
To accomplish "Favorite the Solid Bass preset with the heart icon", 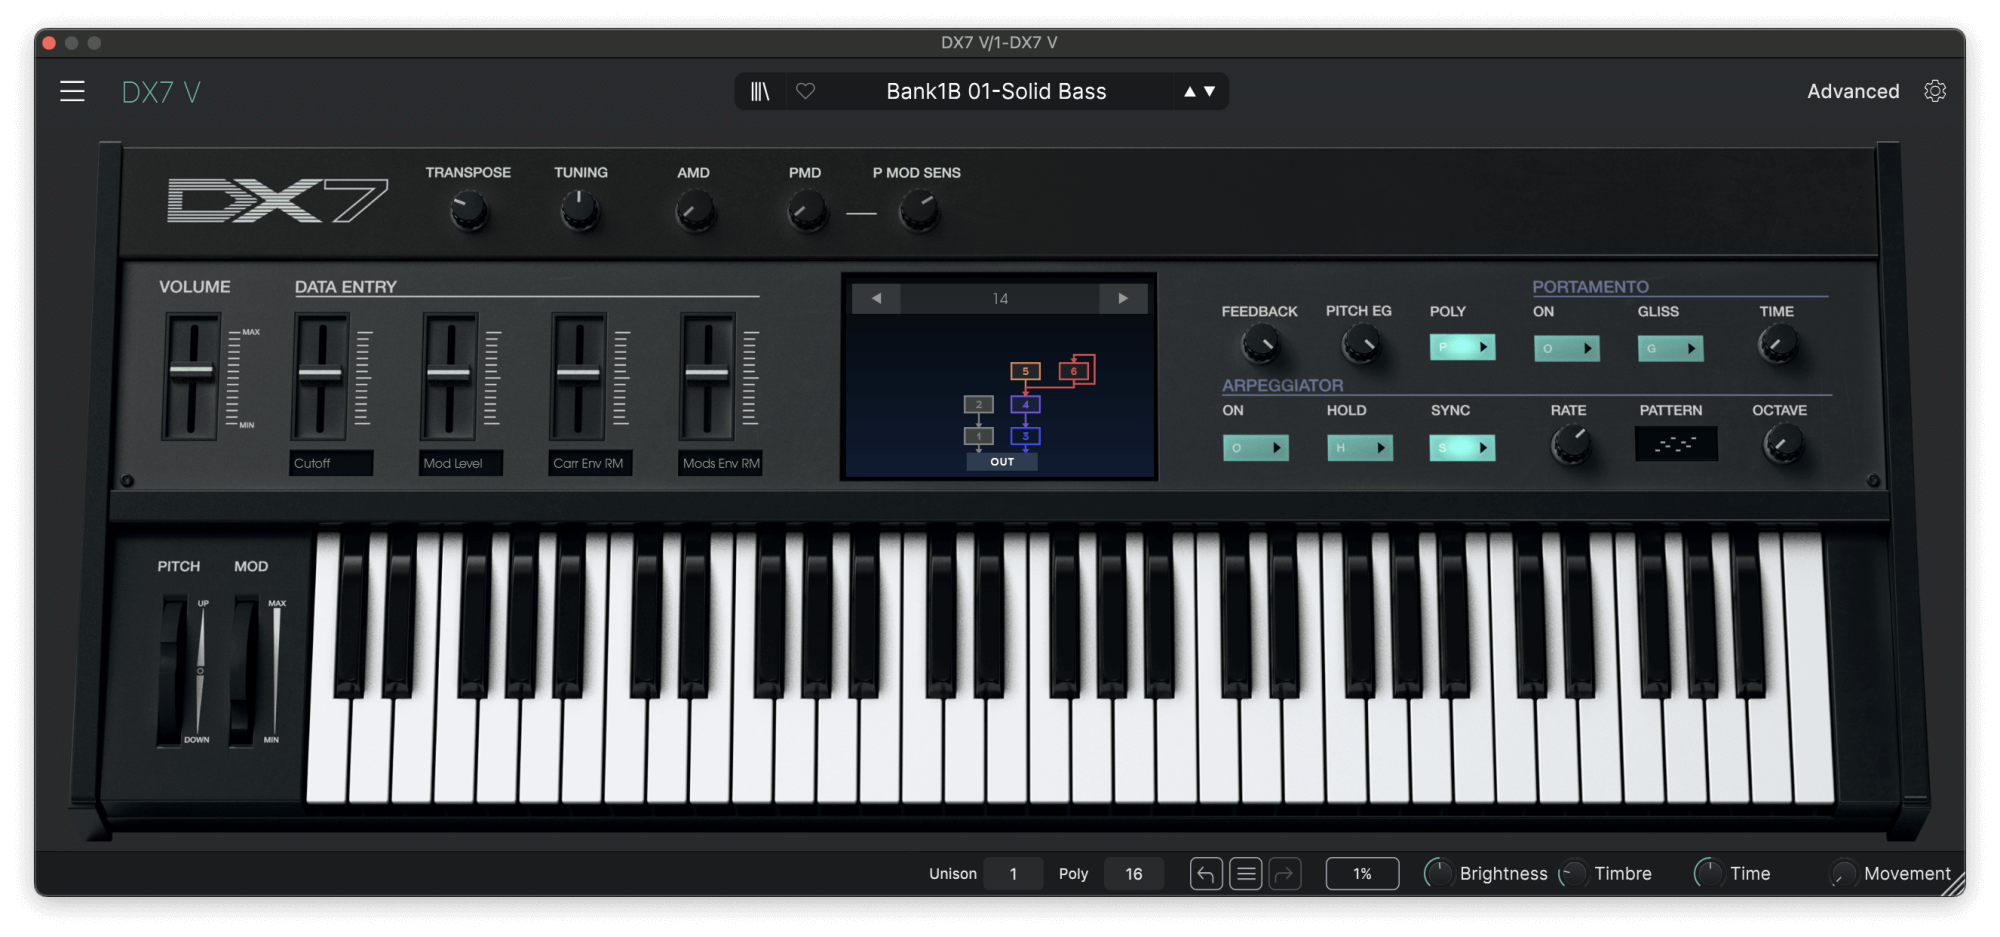I will click(x=806, y=91).
